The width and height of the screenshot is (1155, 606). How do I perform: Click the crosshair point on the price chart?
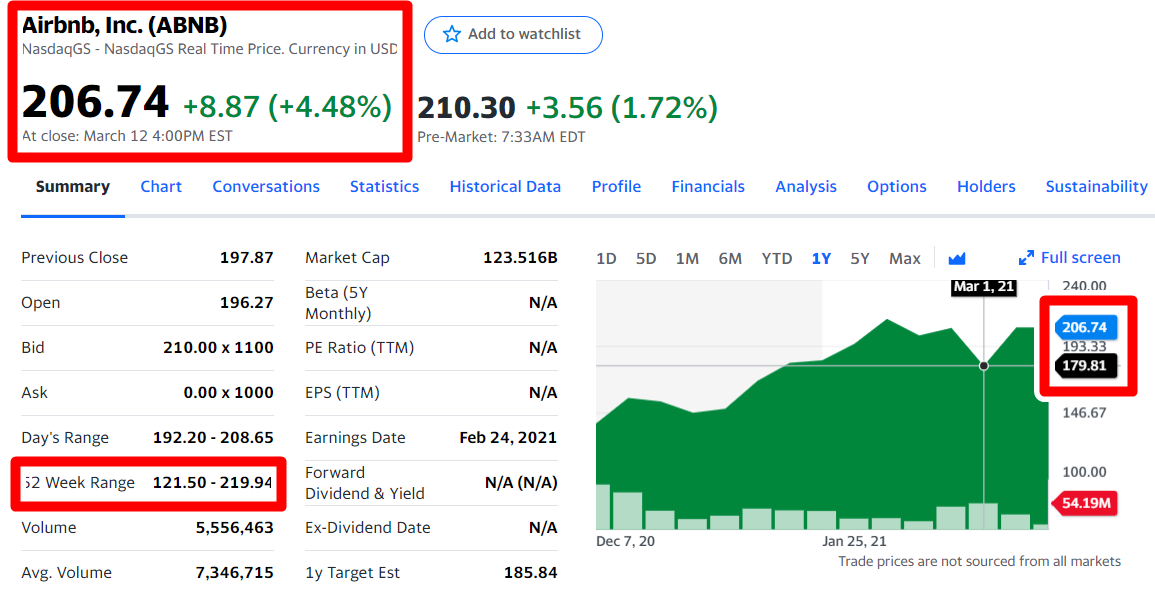coord(983,365)
